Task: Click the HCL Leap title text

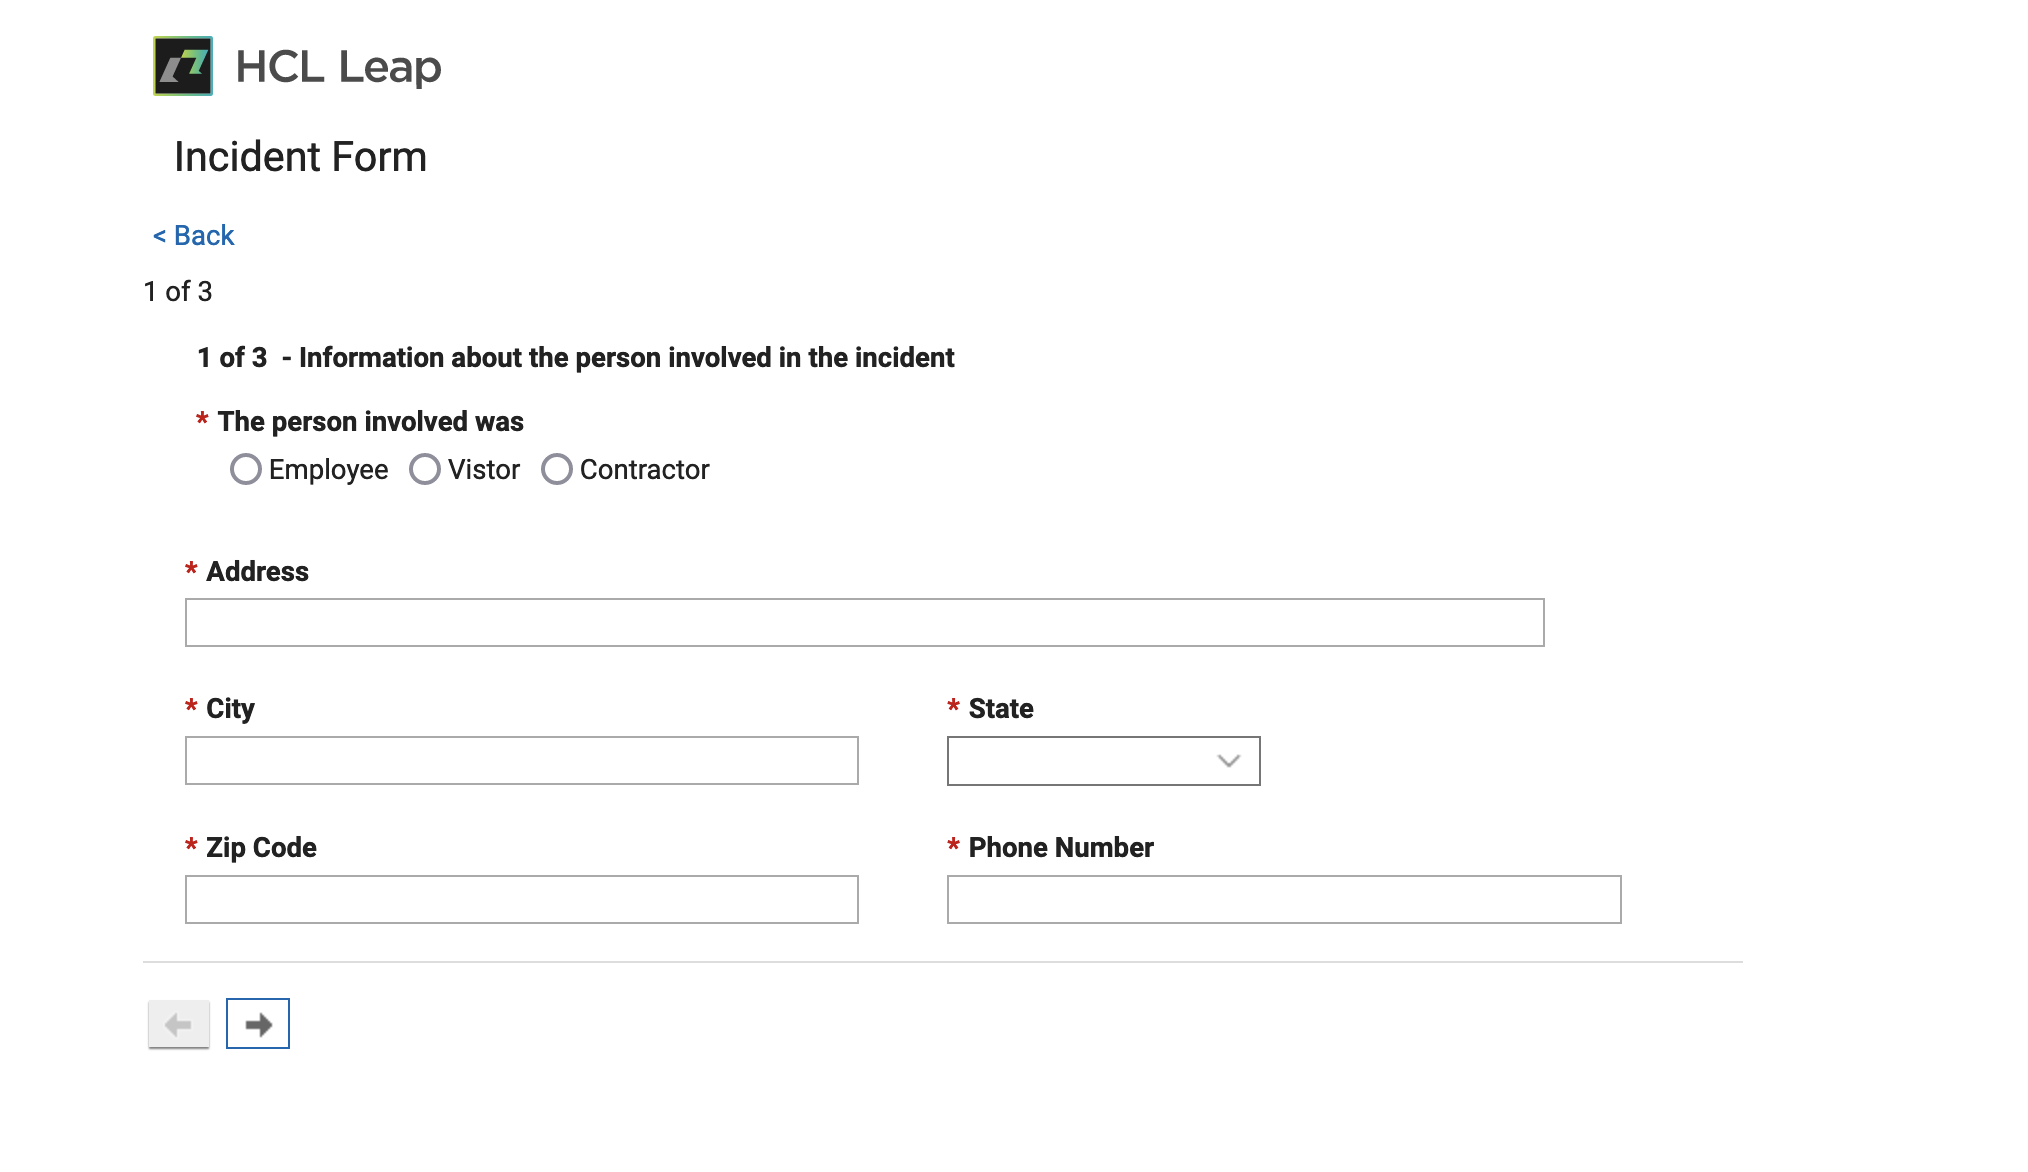Action: 338,67
